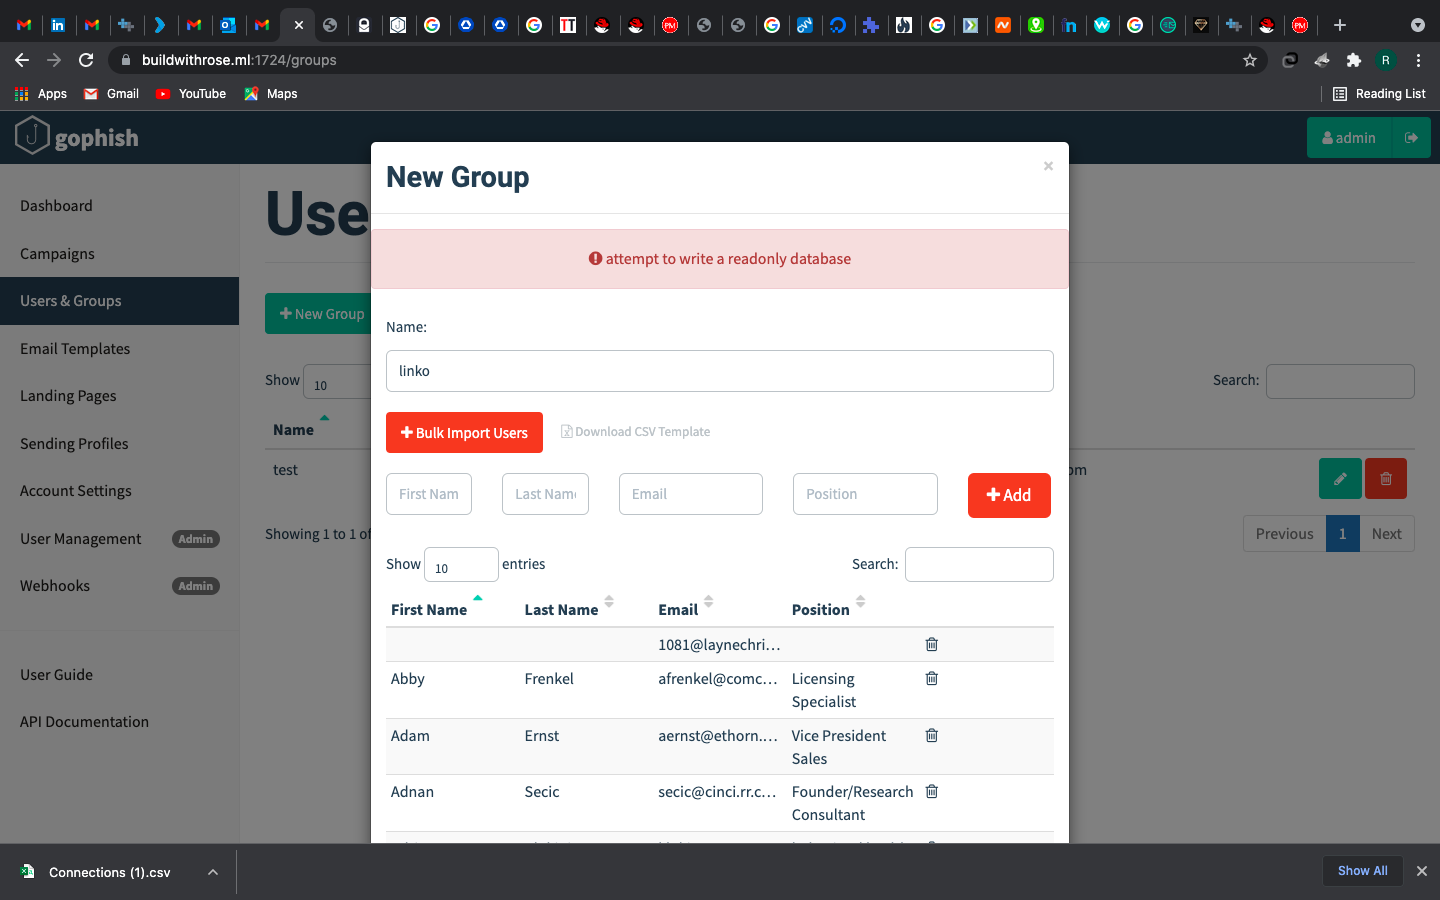The image size is (1440, 900).
Task: Focus the group Name field
Action: 720,371
